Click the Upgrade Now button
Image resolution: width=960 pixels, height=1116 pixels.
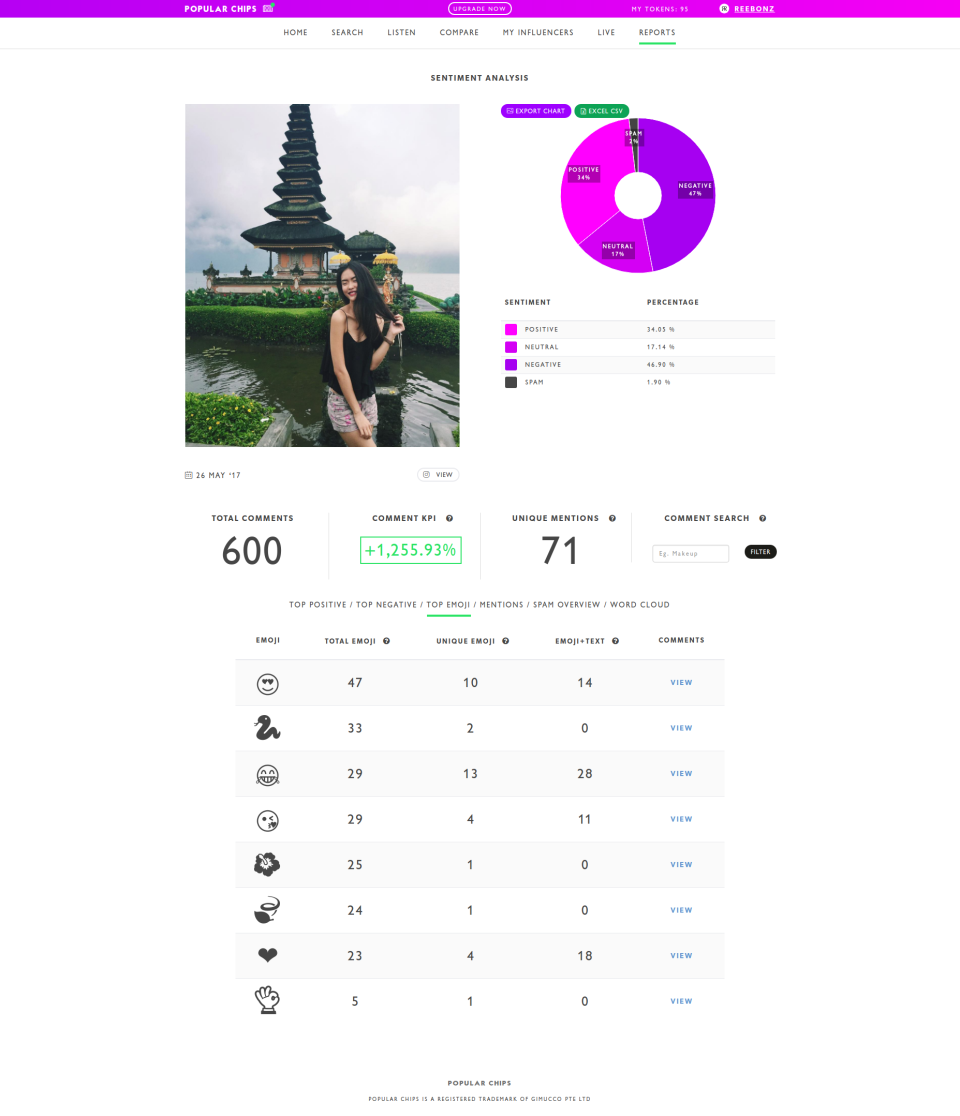tap(480, 9)
